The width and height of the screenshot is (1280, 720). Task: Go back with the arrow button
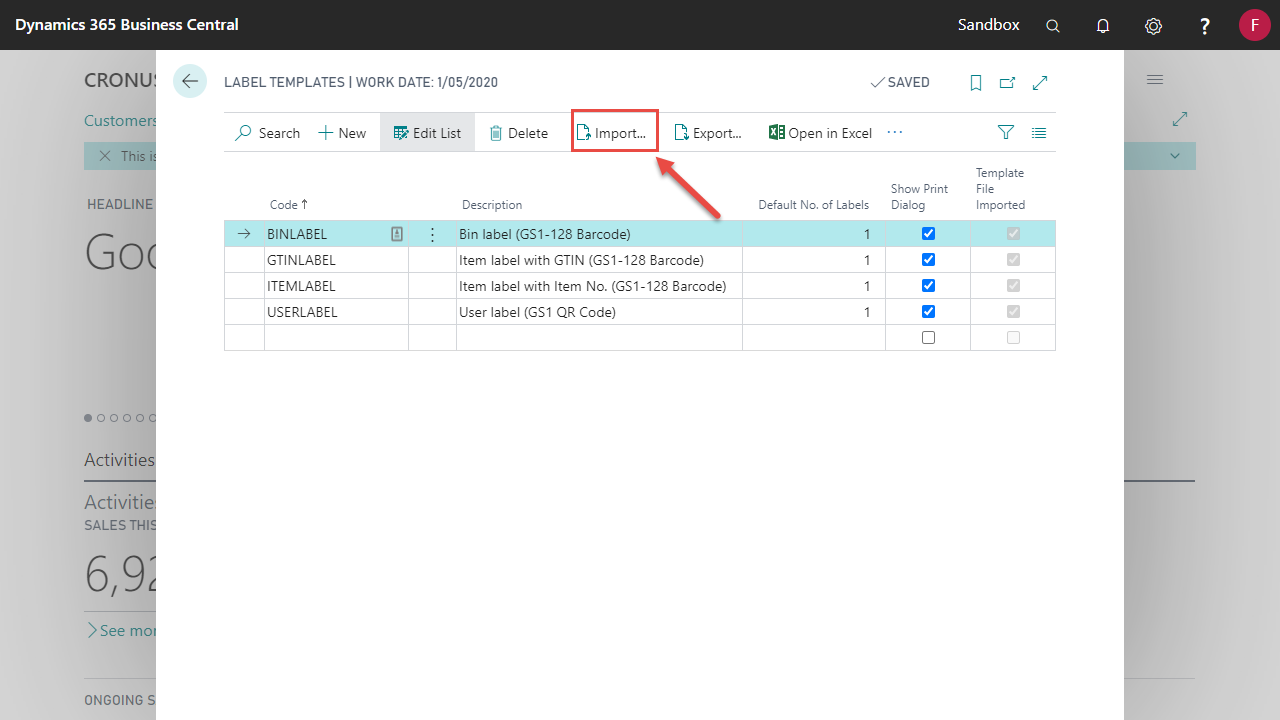[x=190, y=82]
